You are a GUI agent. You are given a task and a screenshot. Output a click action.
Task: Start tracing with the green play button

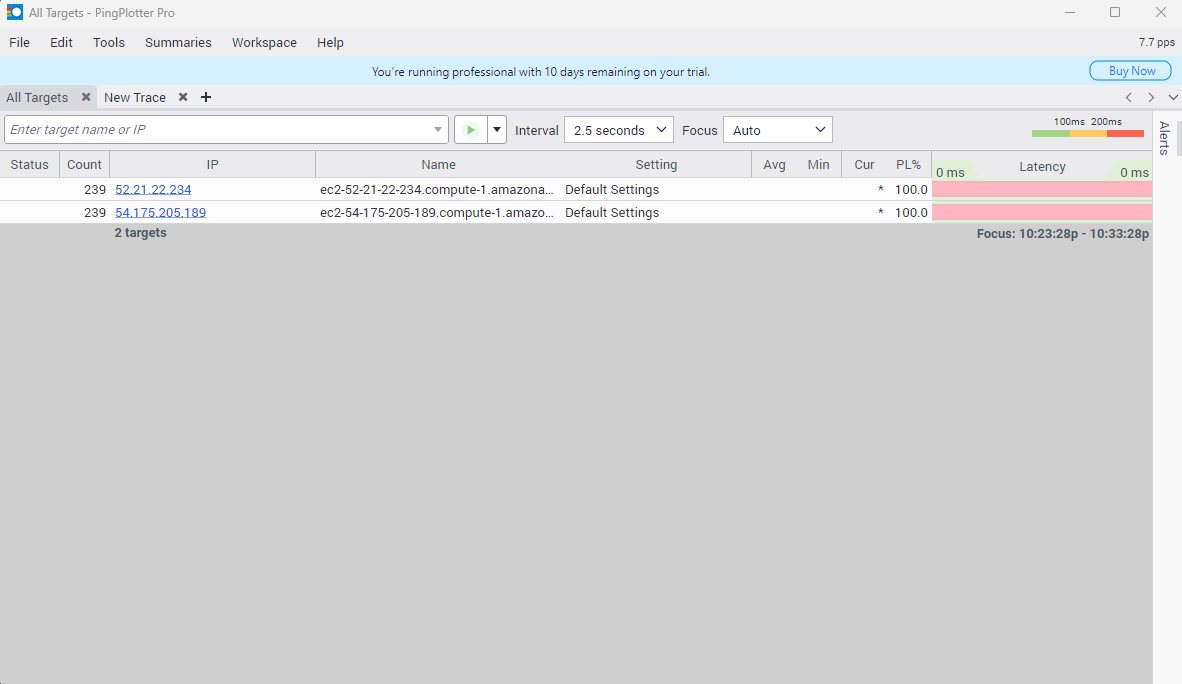pos(470,130)
